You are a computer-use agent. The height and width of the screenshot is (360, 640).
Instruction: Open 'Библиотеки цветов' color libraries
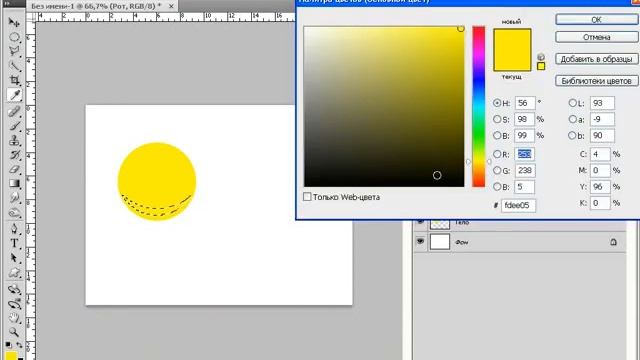coord(596,81)
